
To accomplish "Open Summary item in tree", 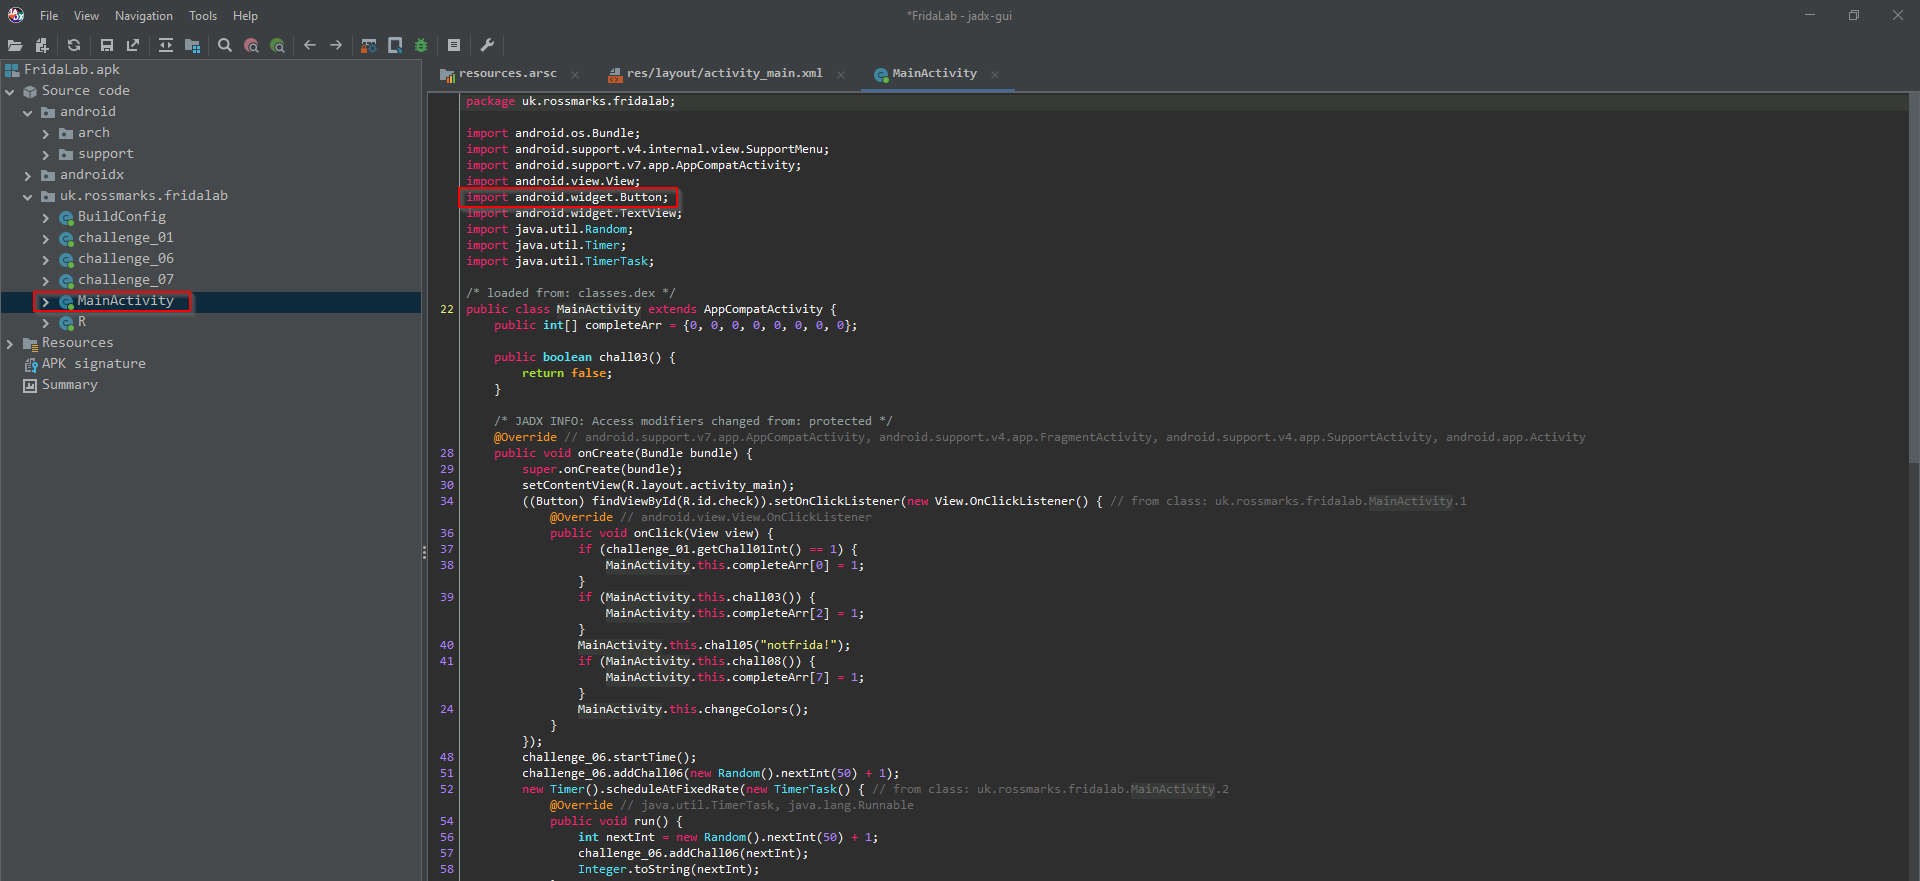I will (x=69, y=385).
